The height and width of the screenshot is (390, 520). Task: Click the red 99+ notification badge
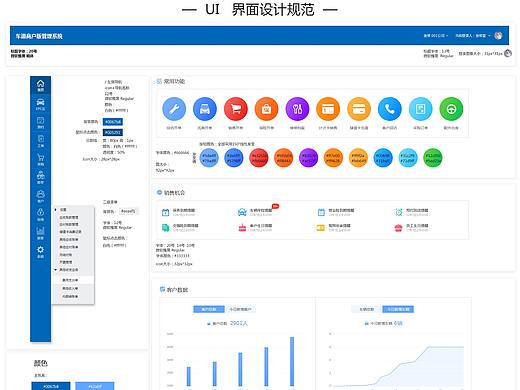click(275, 206)
